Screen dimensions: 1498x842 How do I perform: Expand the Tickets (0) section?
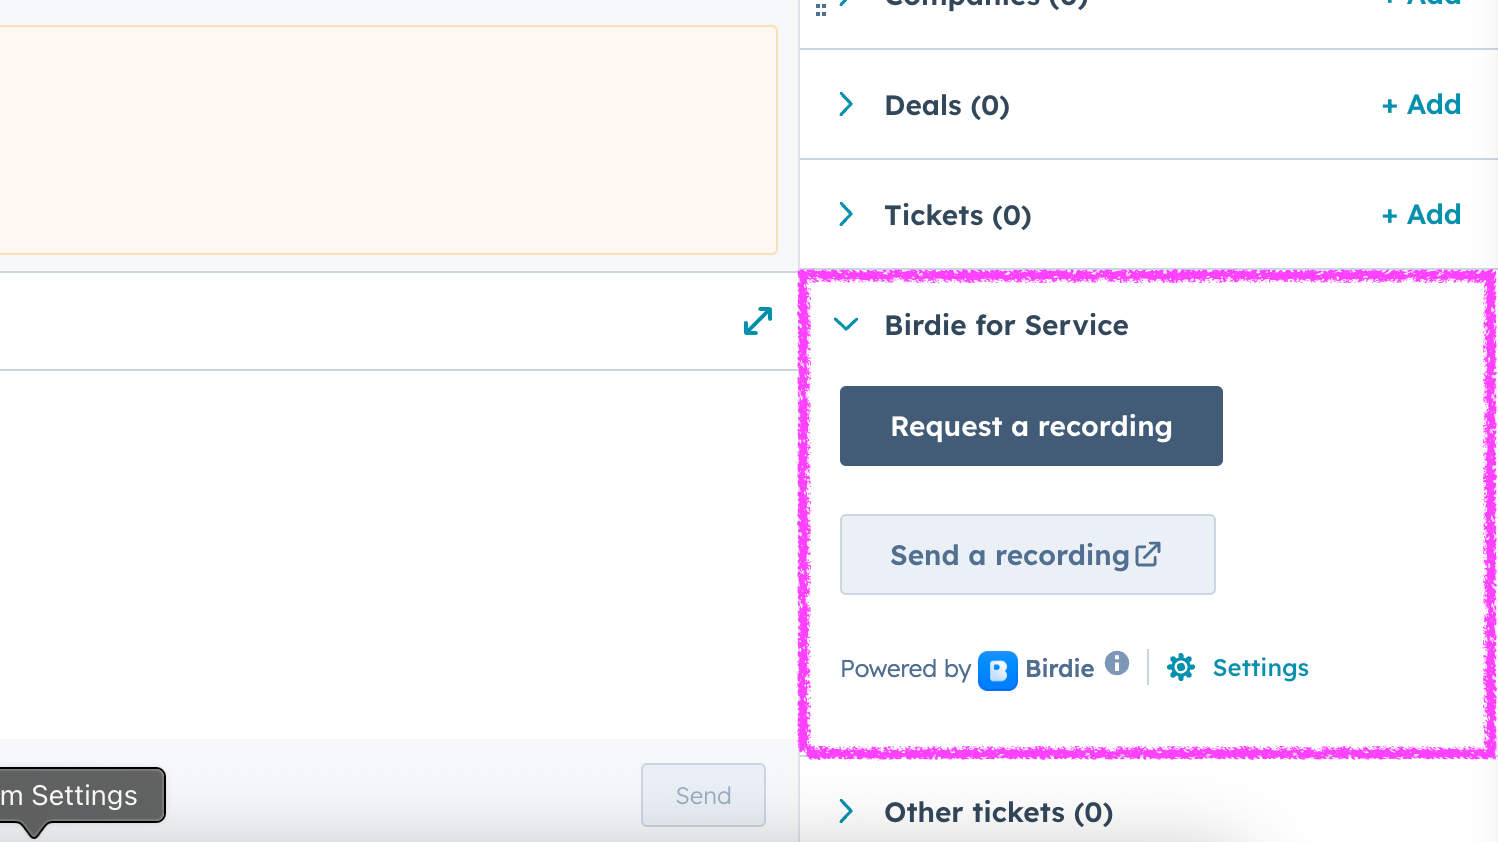(x=846, y=214)
